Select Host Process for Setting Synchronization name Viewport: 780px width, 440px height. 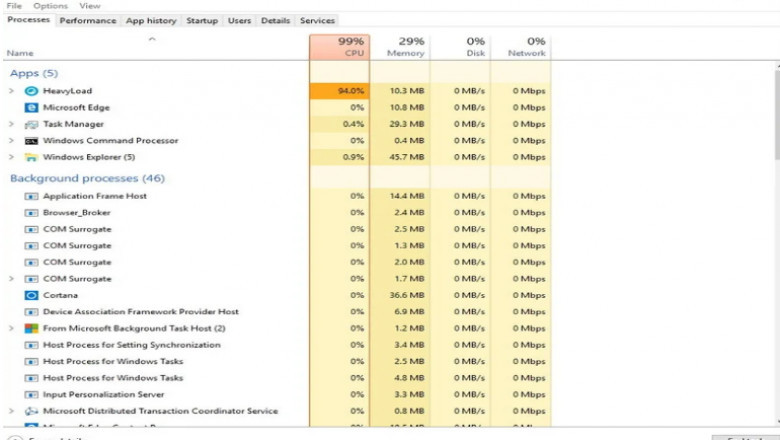click(132, 345)
